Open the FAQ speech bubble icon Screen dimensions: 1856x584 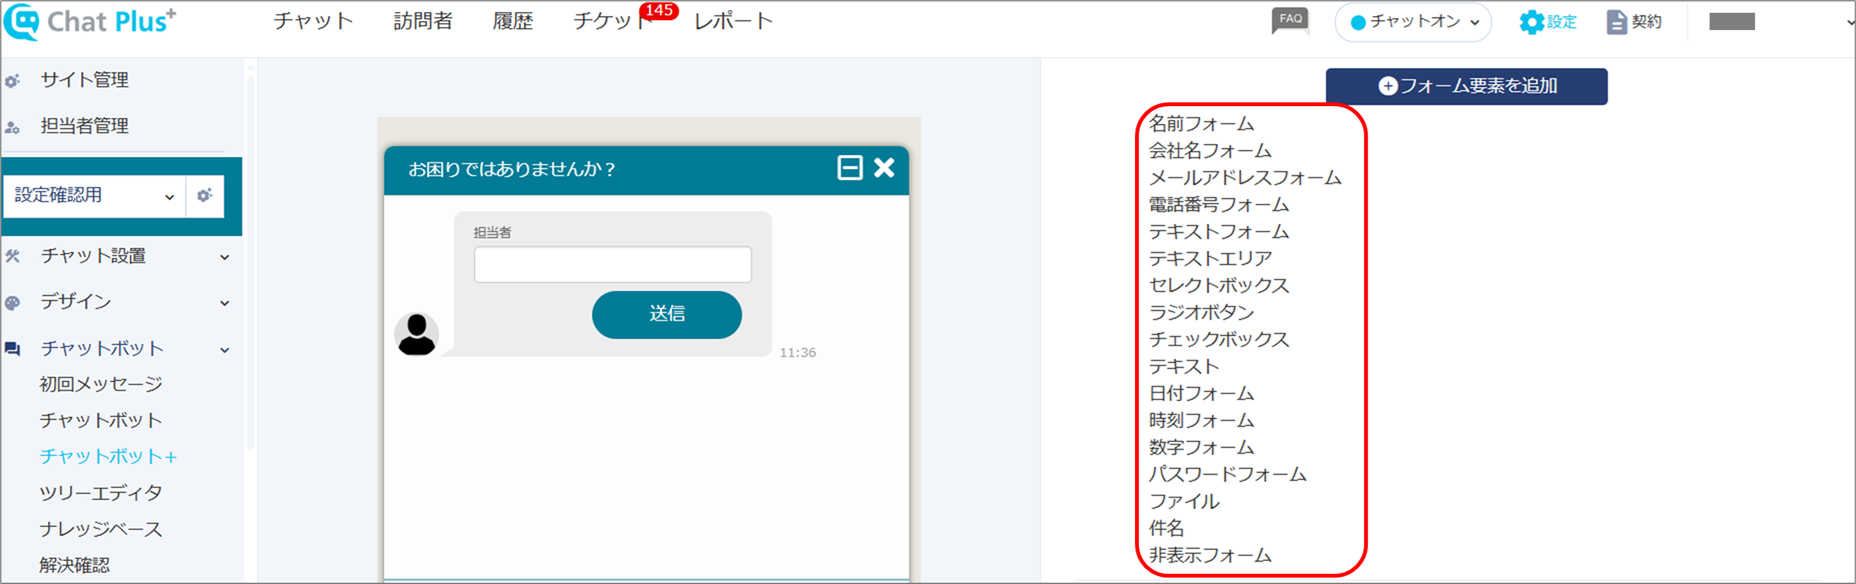point(1290,21)
